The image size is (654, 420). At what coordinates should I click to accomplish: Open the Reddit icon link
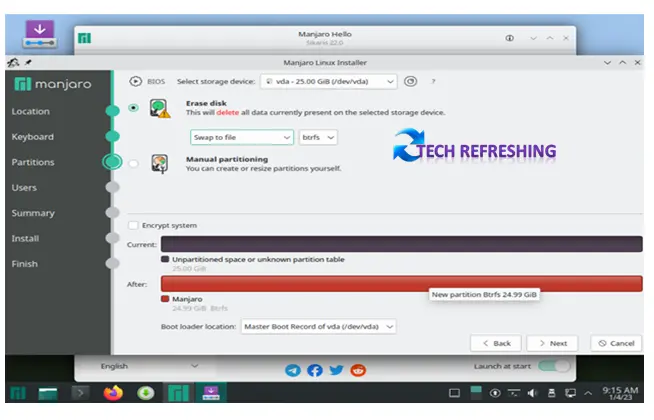coord(358,370)
